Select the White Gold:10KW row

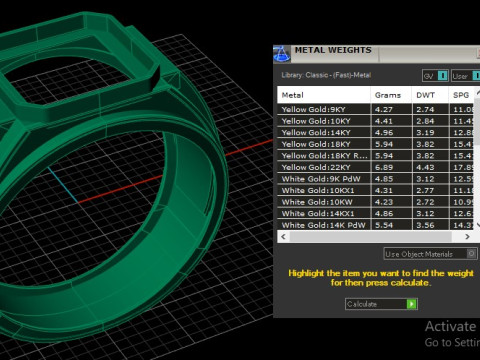[x=375, y=202]
